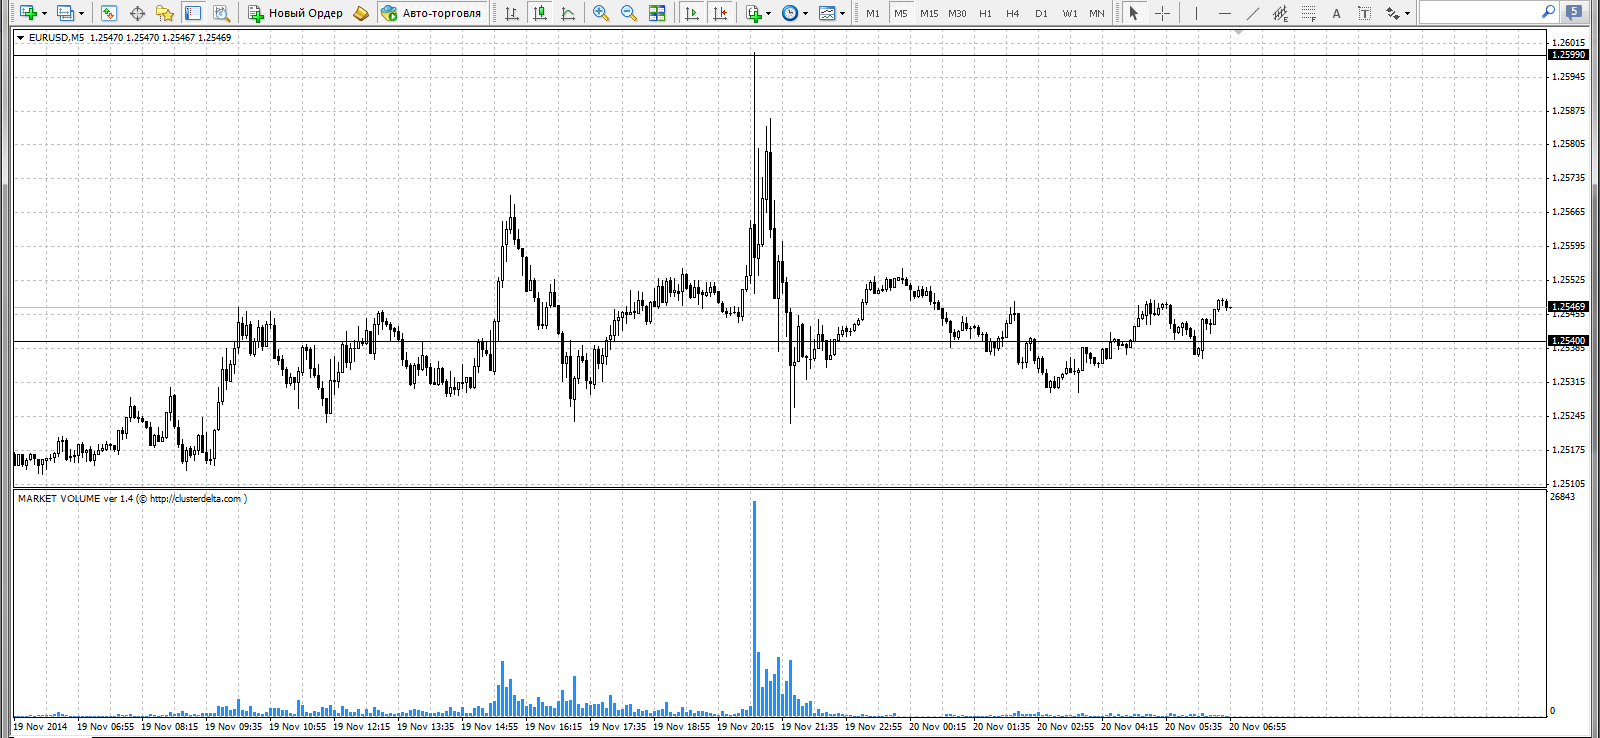Viewport: 1600px width, 738px height.
Task: Switch to the M15 timeframe
Action: click(x=929, y=13)
